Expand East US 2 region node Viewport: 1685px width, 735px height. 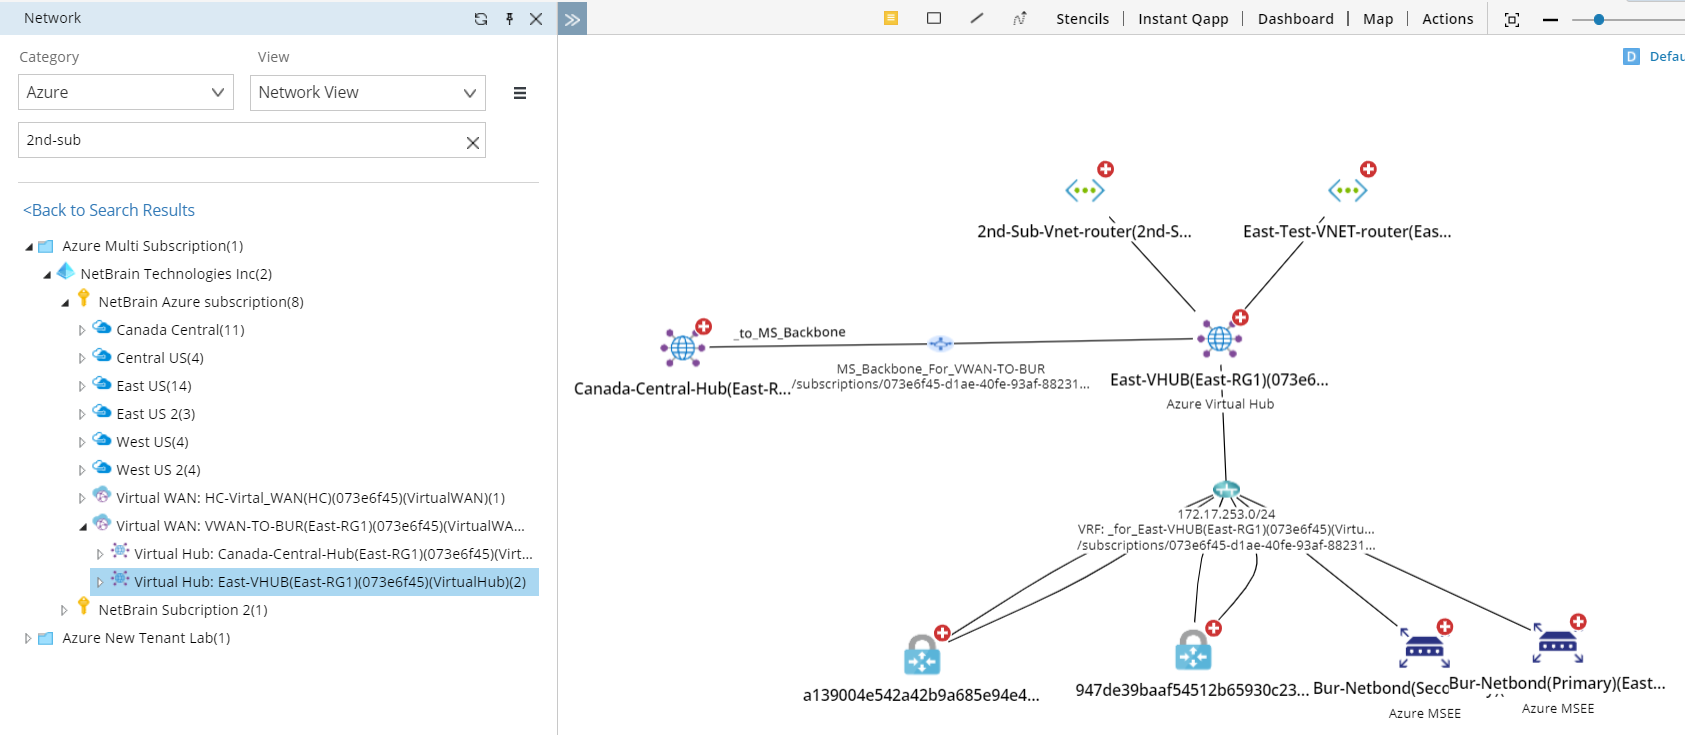pos(82,414)
